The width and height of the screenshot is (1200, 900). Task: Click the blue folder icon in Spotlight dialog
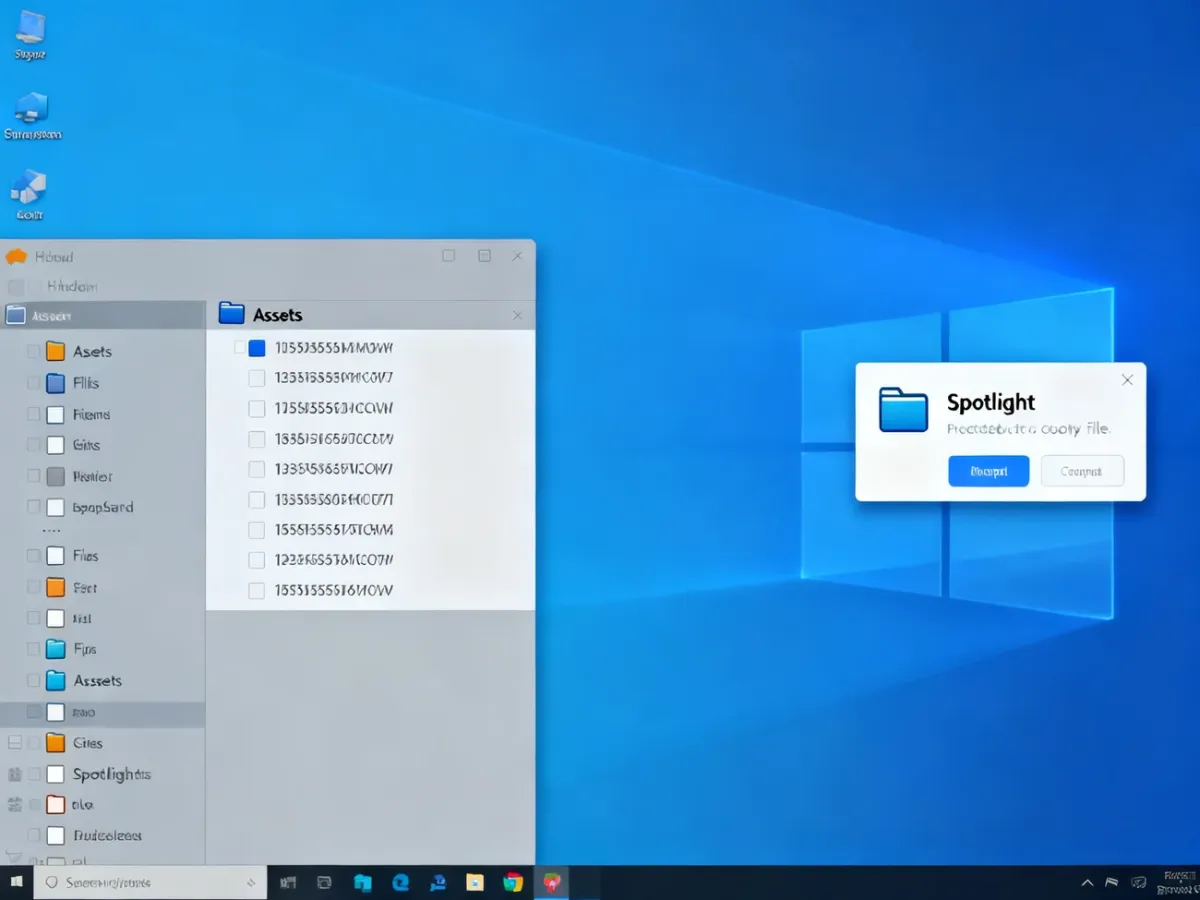pyautogui.click(x=903, y=410)
